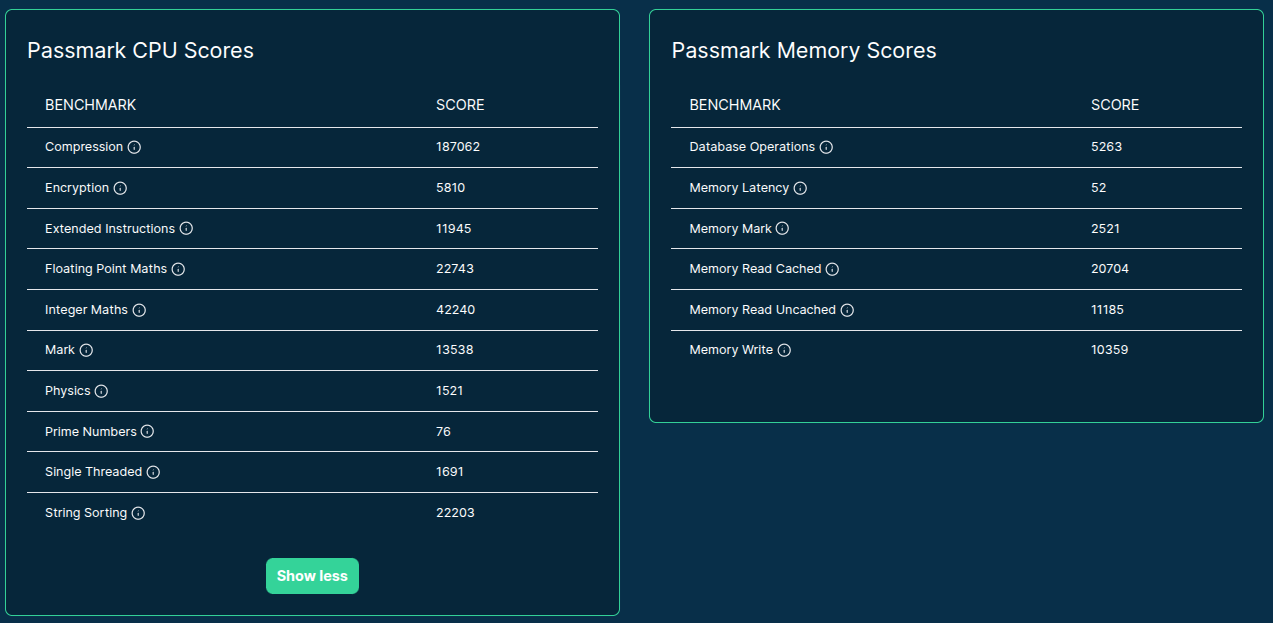
Task: Select Integer Maths score 42240
Action: (456, 310)
